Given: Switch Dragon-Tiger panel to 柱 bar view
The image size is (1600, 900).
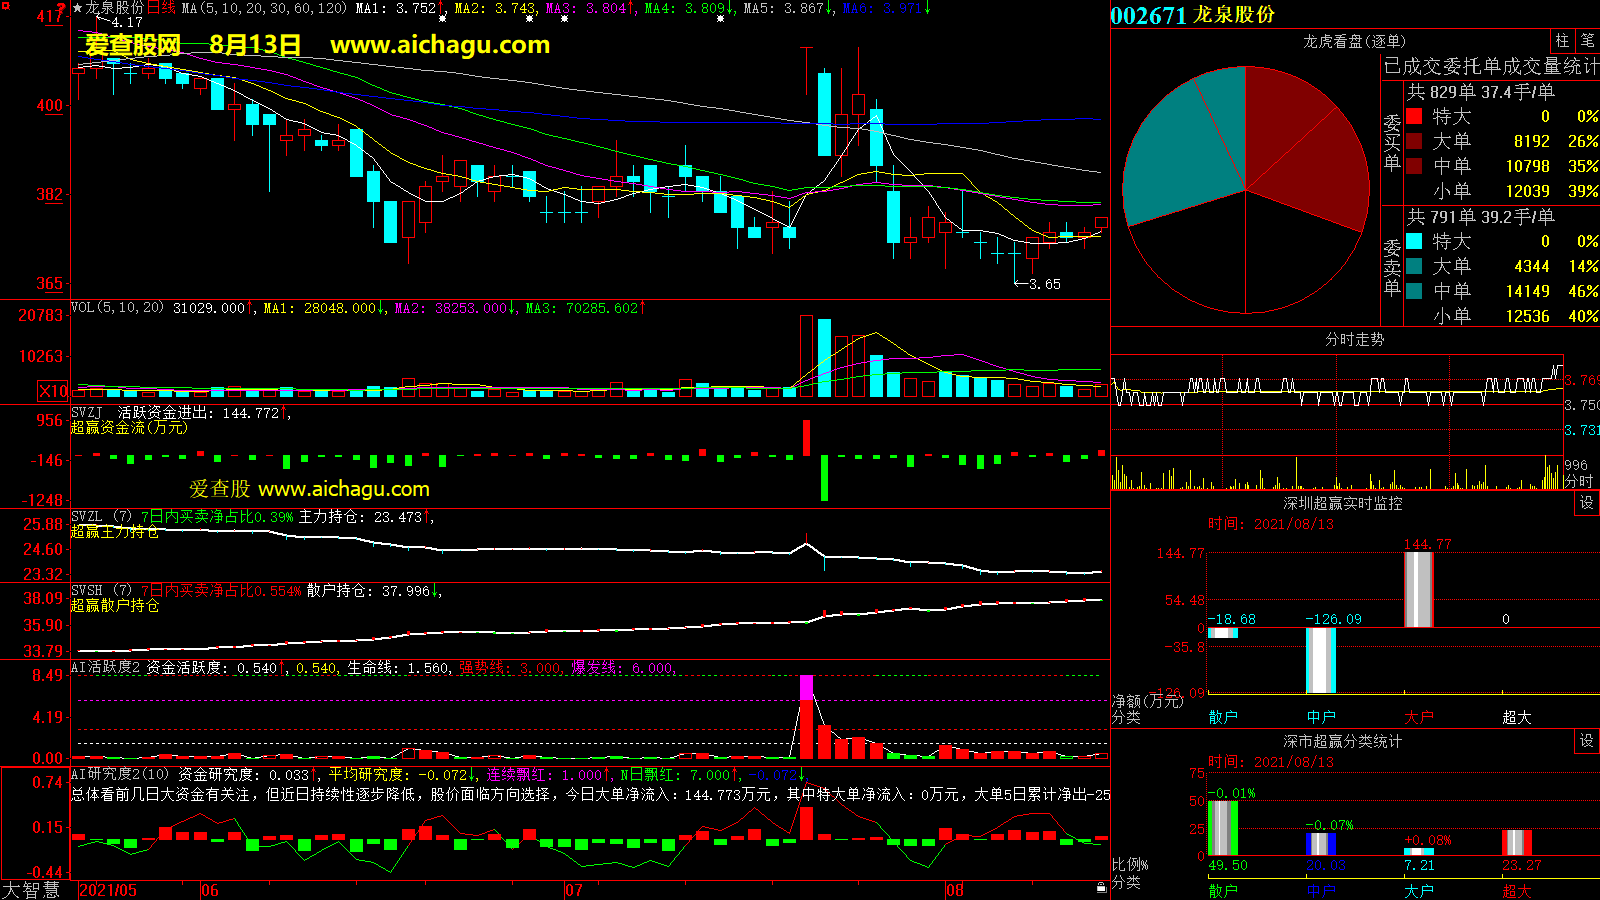Looking at the screenshot, I should (x=1562, y=40).
